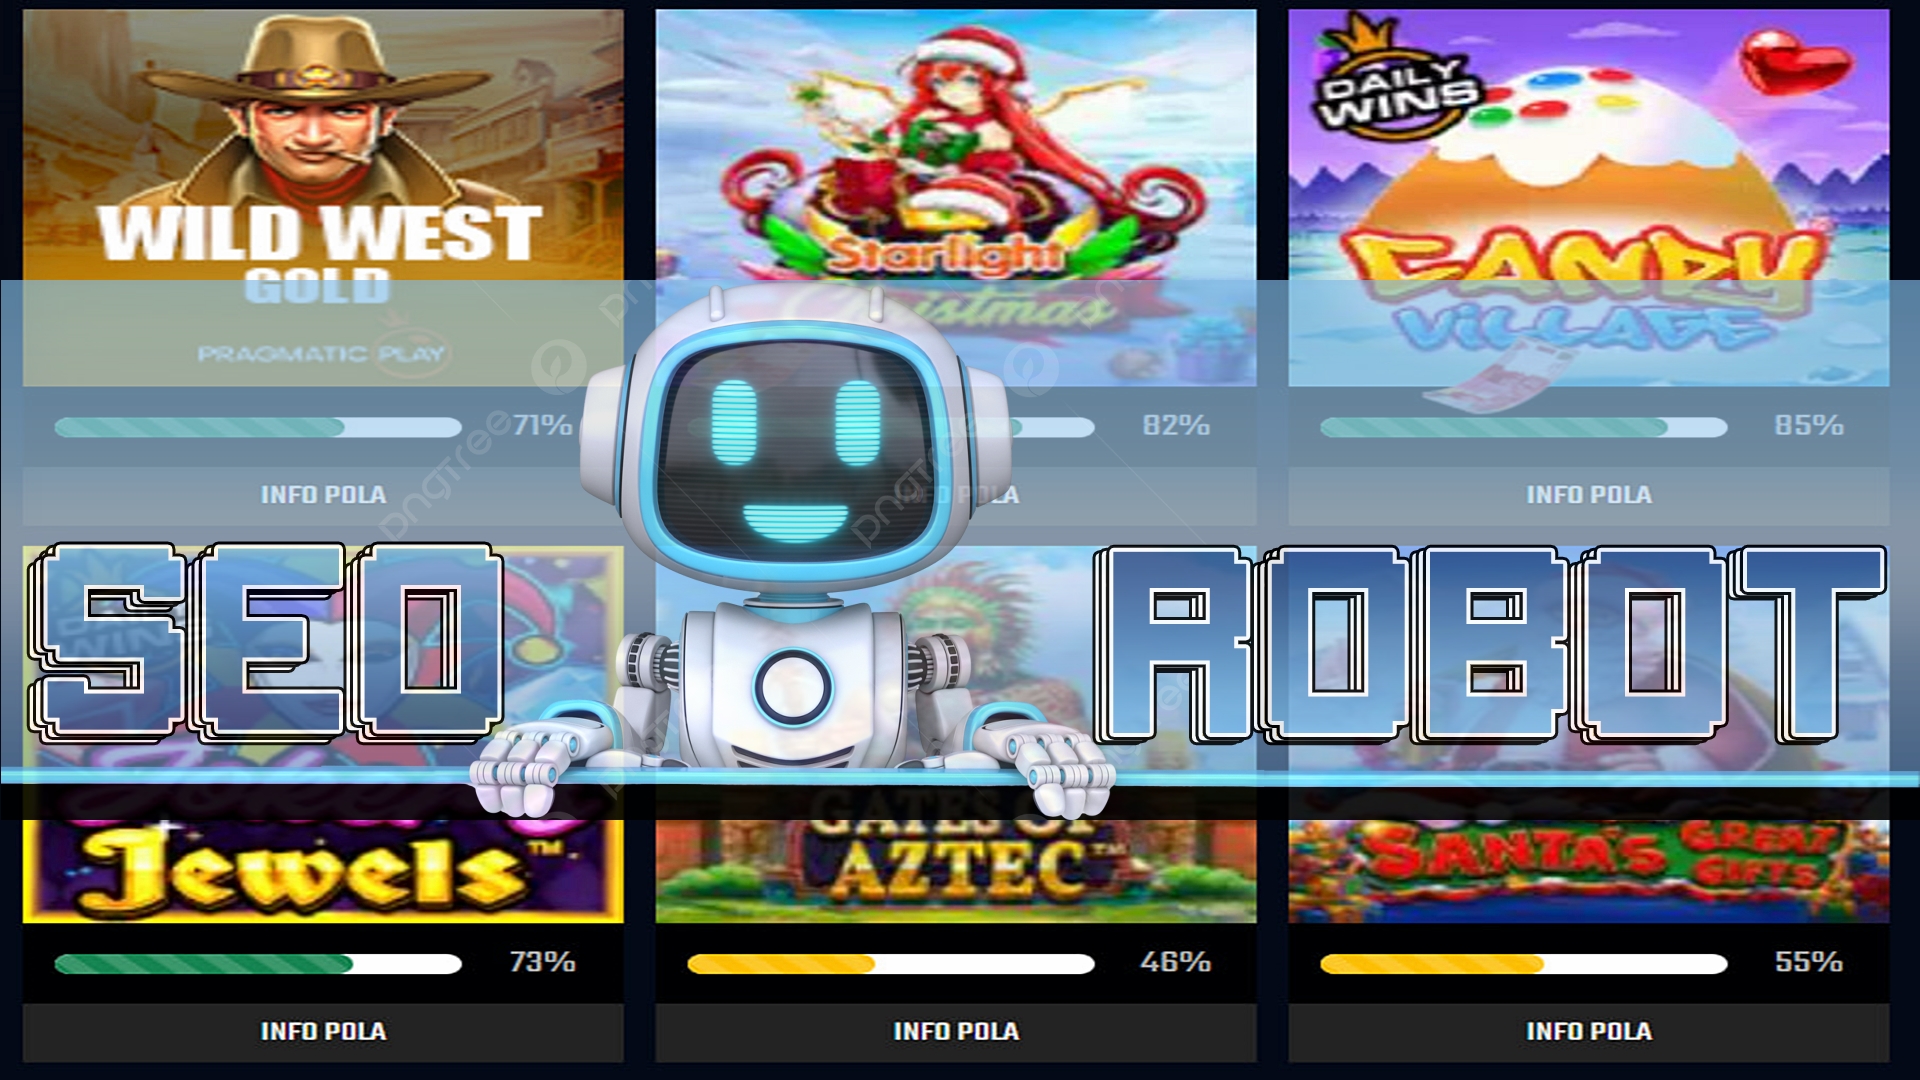Click the Daily Wins badge on Candy Village
The width and height of the screenshot is (1920, 1080).
pos(1393,78)
